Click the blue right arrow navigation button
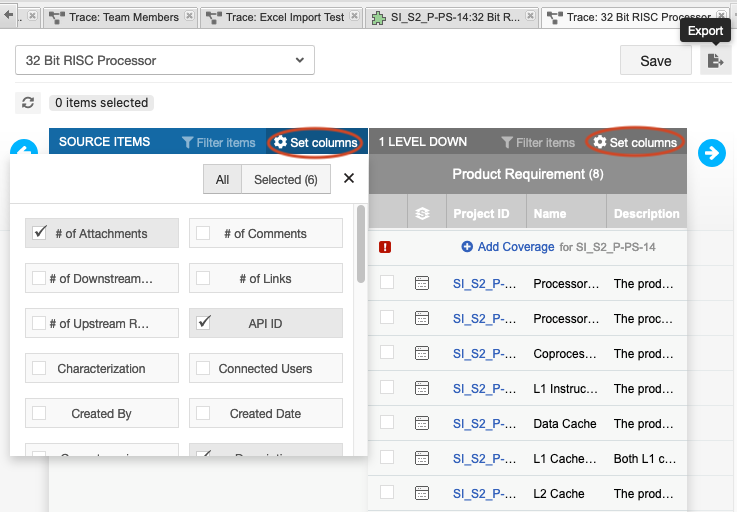The image size is (737, 512). (x=712, y=153)
